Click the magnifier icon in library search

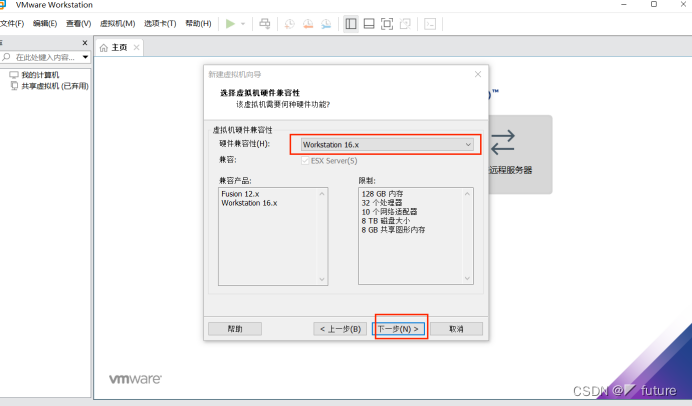point(6,57)
